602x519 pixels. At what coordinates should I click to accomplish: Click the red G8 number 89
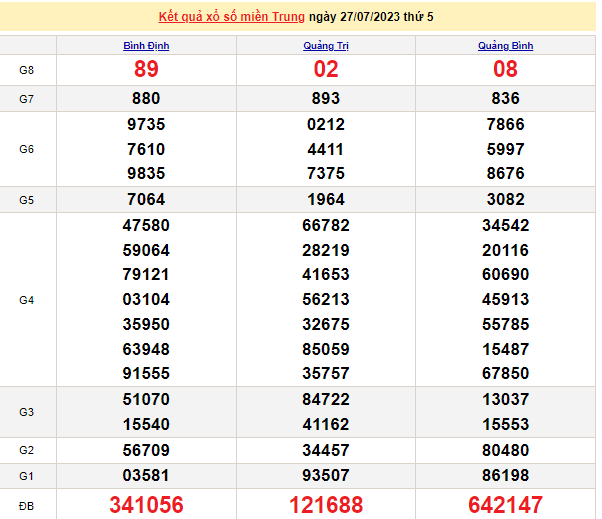point(146,69)
